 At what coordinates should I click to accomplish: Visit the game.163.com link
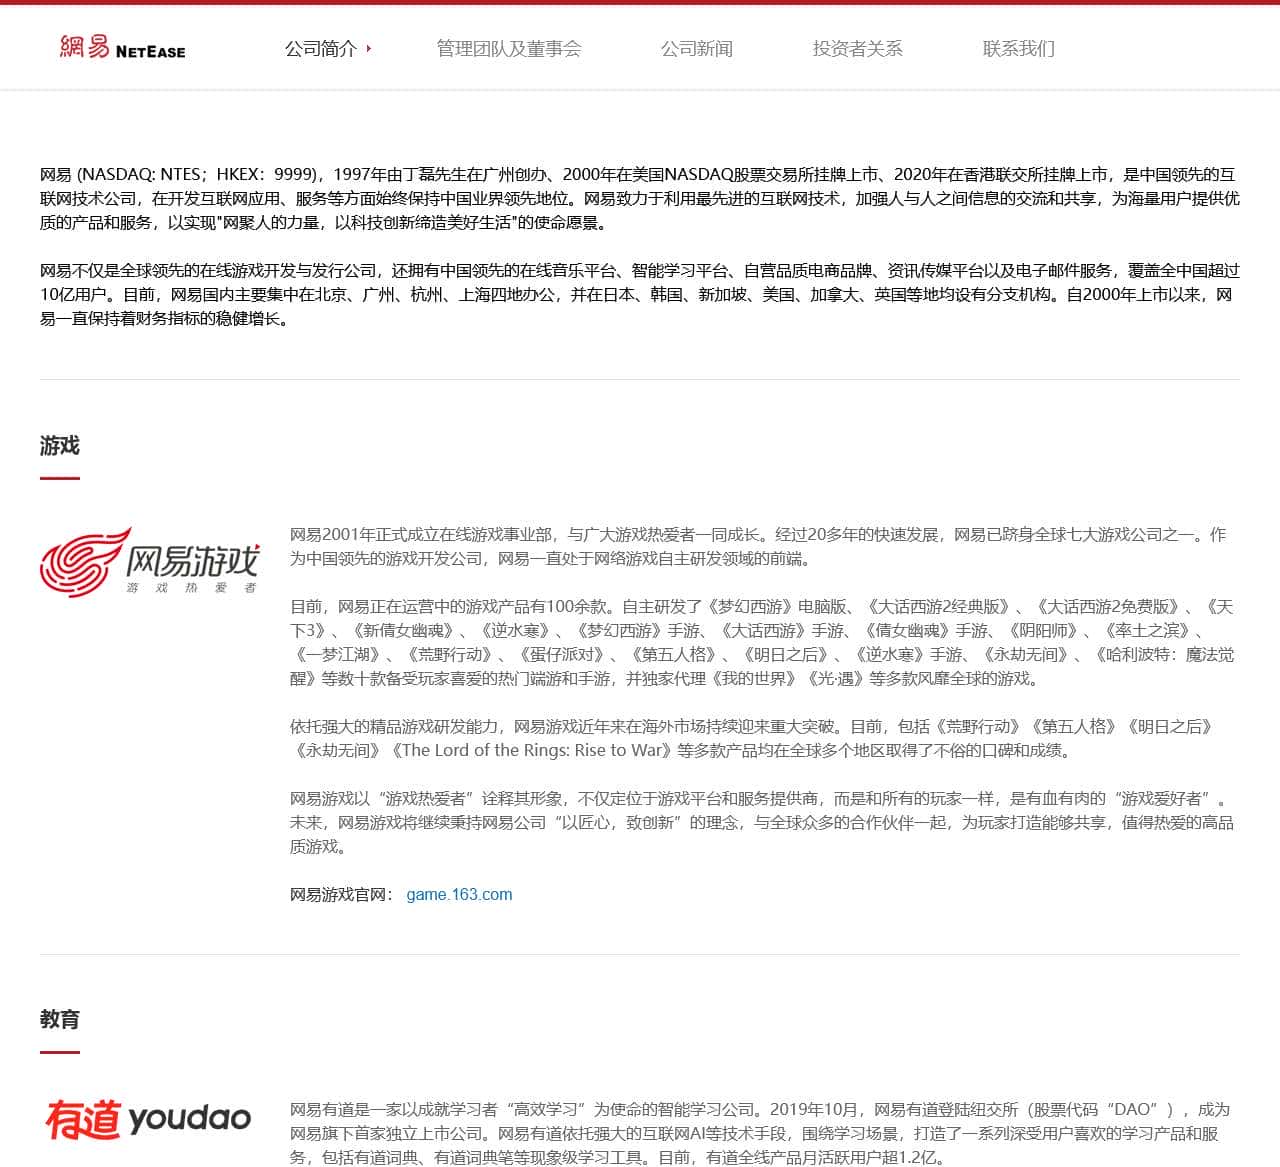pos(459,894)
